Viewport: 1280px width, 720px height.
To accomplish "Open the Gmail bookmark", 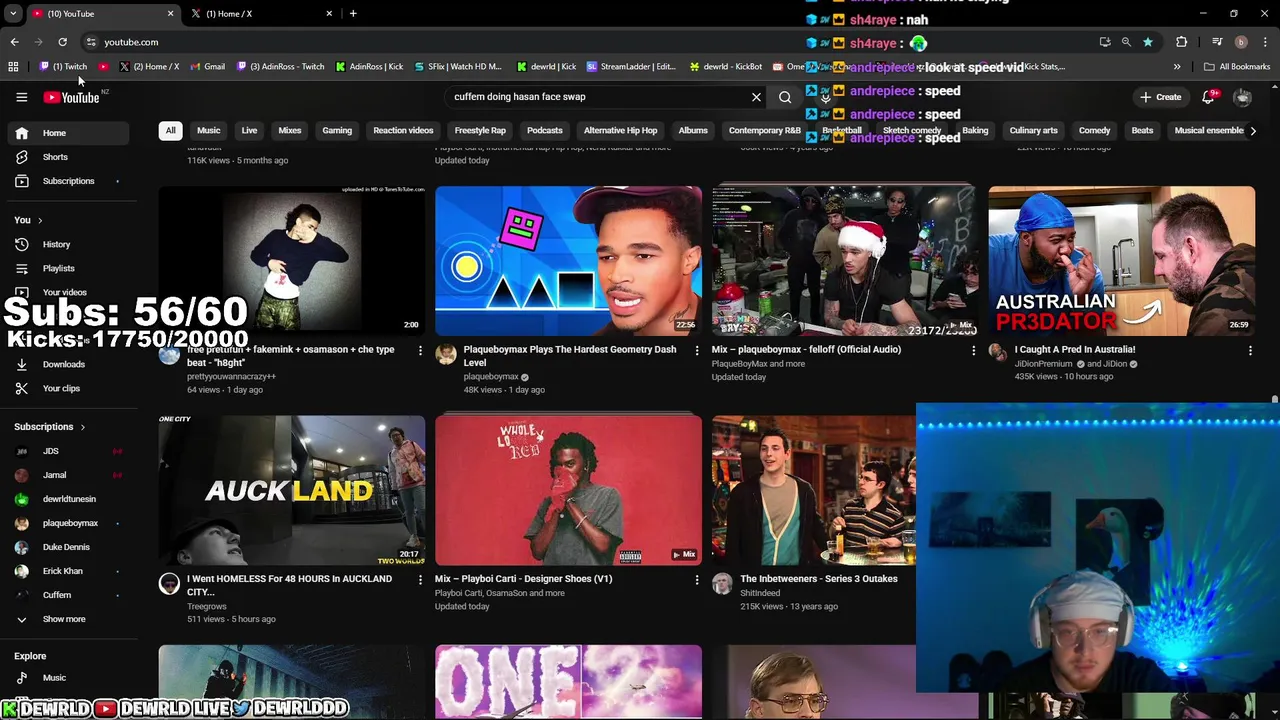I will coord(207,67).
